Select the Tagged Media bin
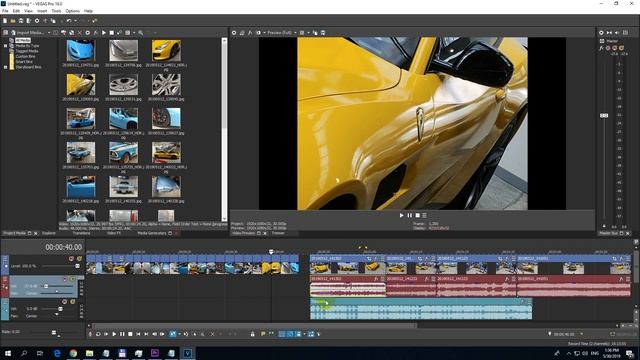Image resolution: width=640 pixels, height=360 pixels. (x=27, y=51)
